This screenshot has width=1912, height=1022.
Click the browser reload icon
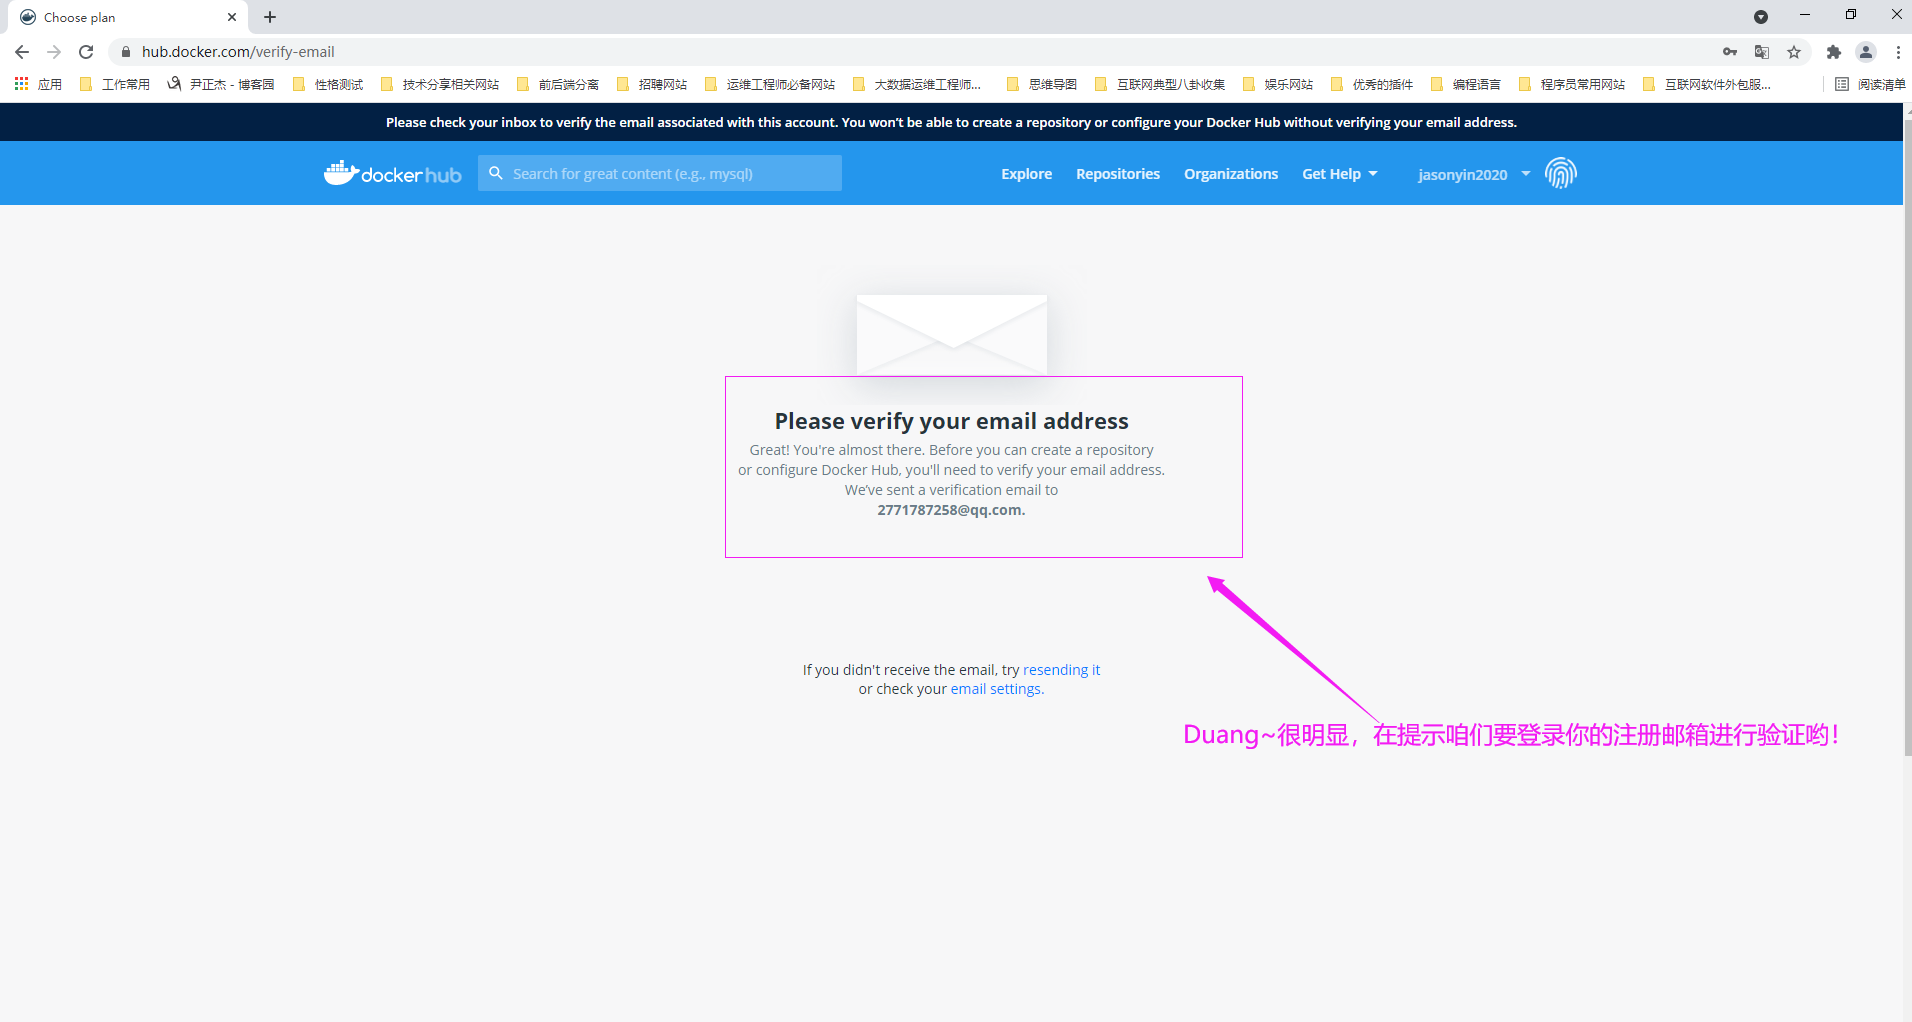86,52
